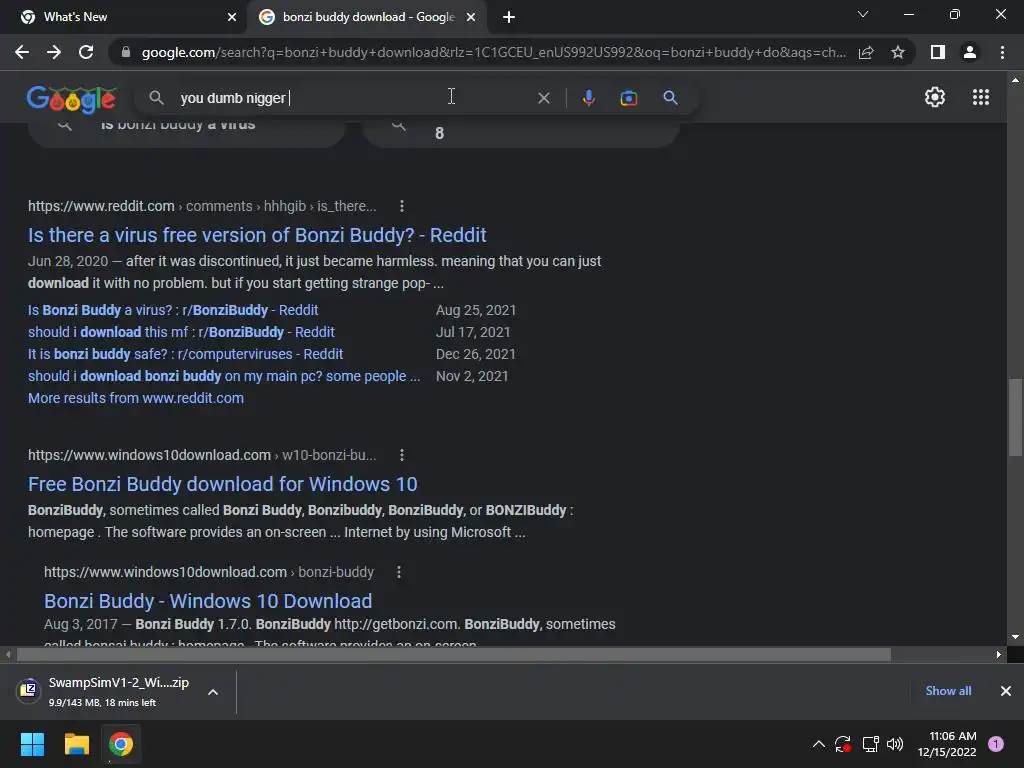Open the notification badge icon

[x=996, y=744]
